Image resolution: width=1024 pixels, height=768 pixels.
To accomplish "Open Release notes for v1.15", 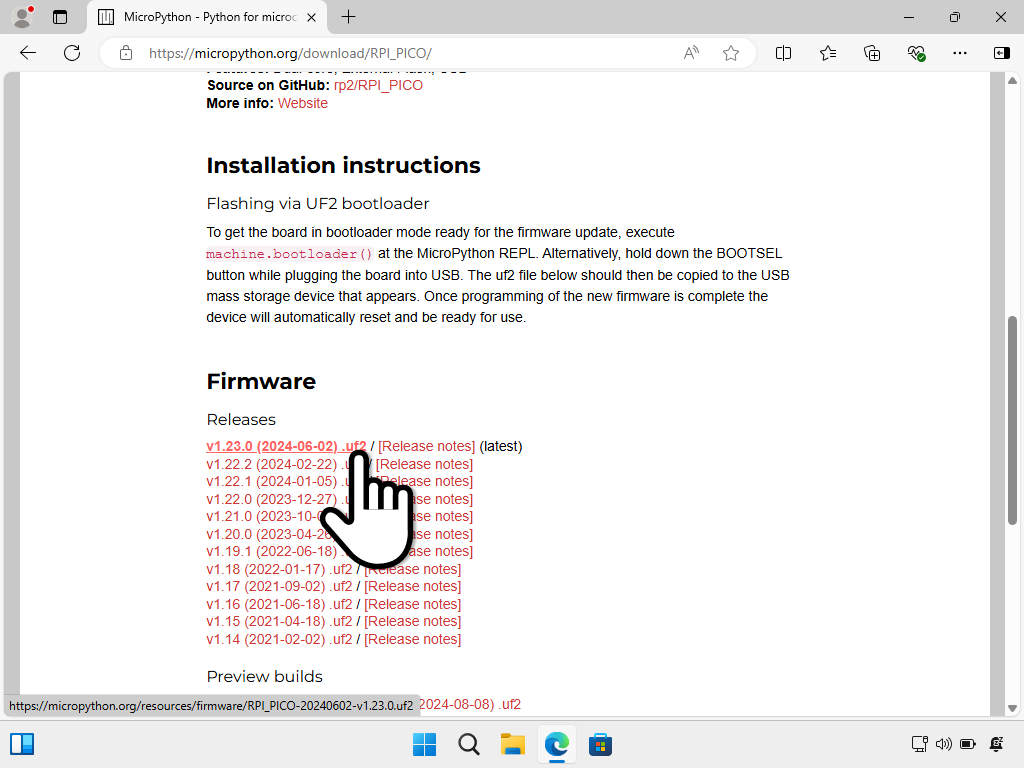I will click(x=413, y=622).
